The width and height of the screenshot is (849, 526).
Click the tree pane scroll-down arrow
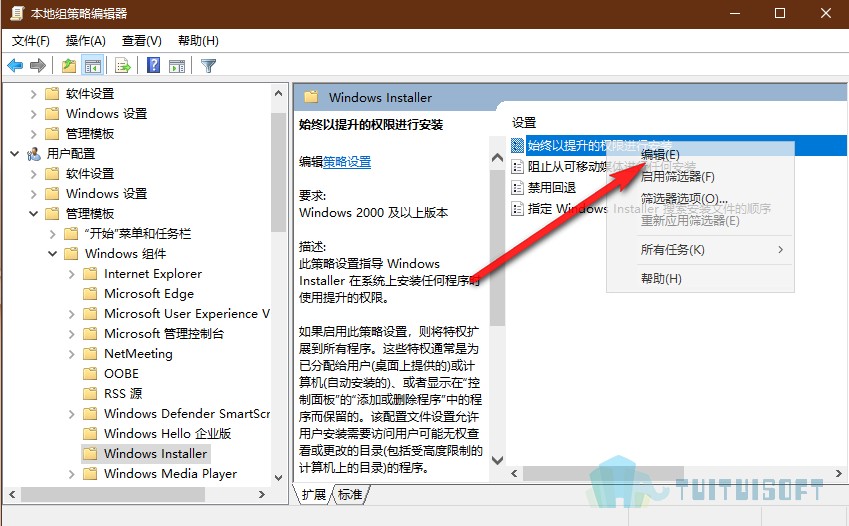[x=278, y=477]
